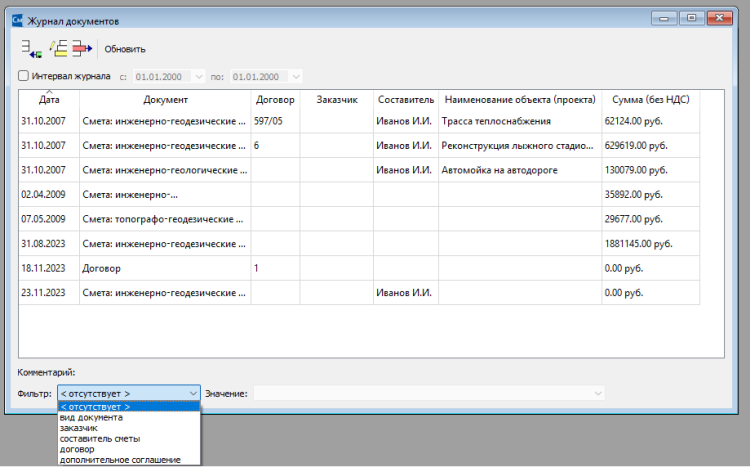Open the start date 'с:' dropdown
The image size is (750, 467).
point(198,76)
